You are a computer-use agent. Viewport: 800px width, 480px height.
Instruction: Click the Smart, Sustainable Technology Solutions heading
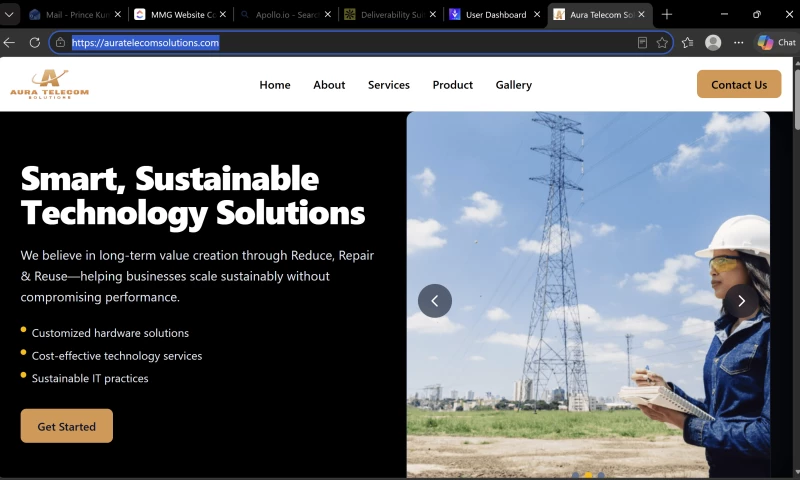193,195
